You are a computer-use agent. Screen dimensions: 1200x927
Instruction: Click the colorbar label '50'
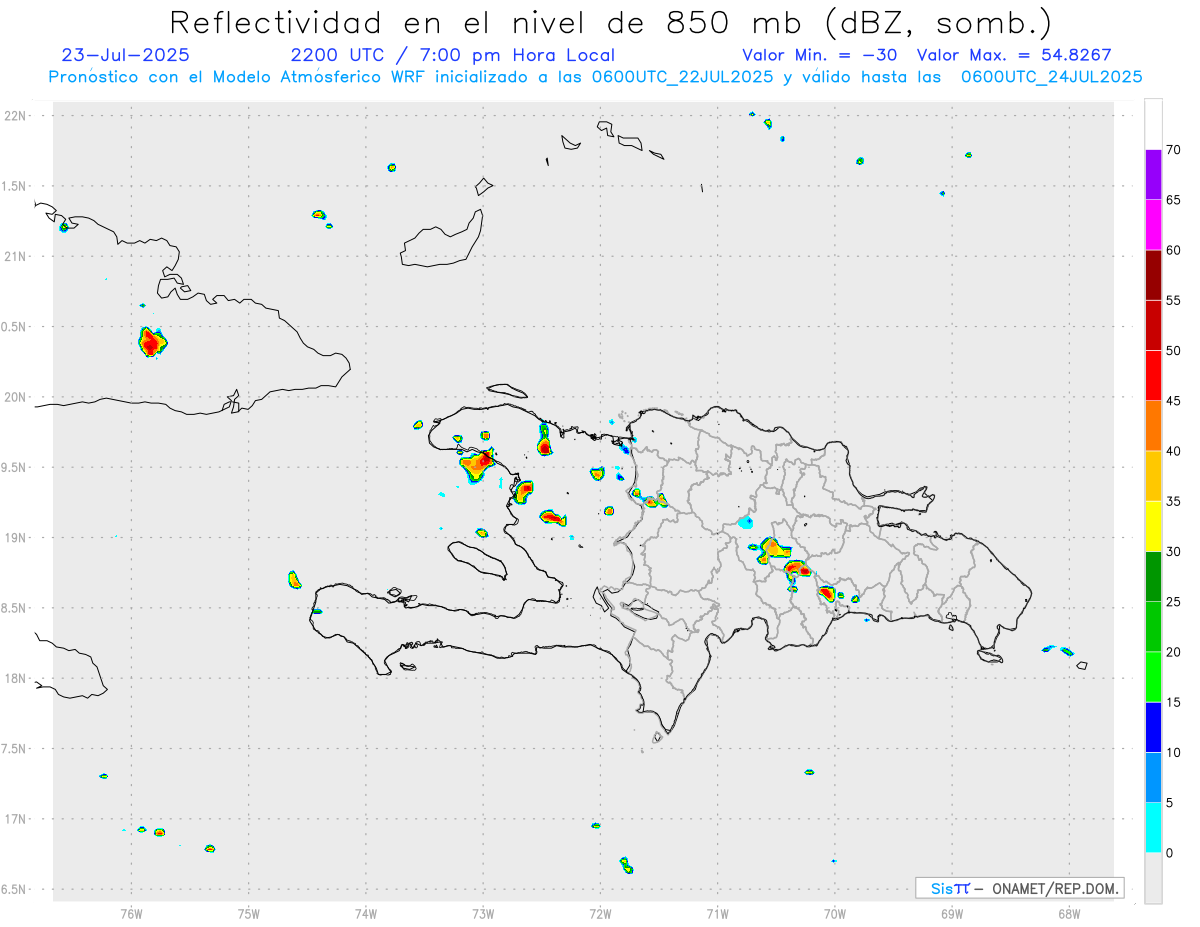(x=1174, y=351)
